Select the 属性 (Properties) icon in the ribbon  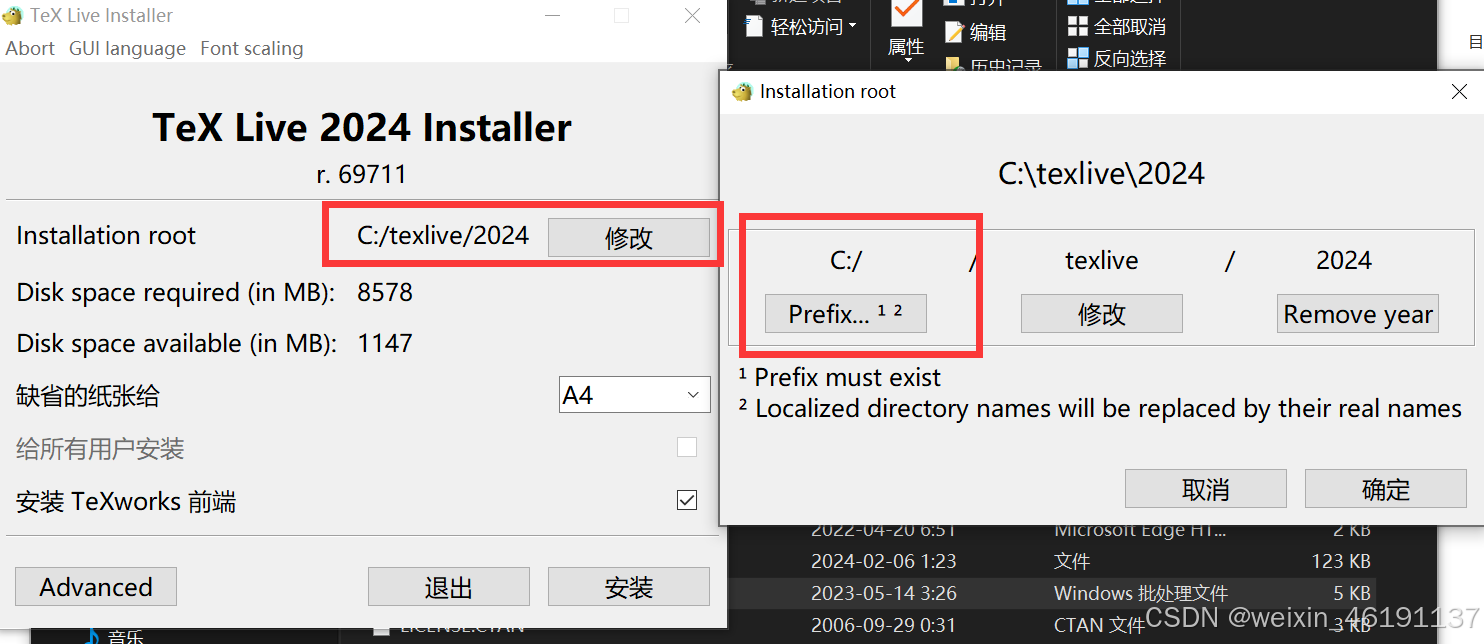905,30
